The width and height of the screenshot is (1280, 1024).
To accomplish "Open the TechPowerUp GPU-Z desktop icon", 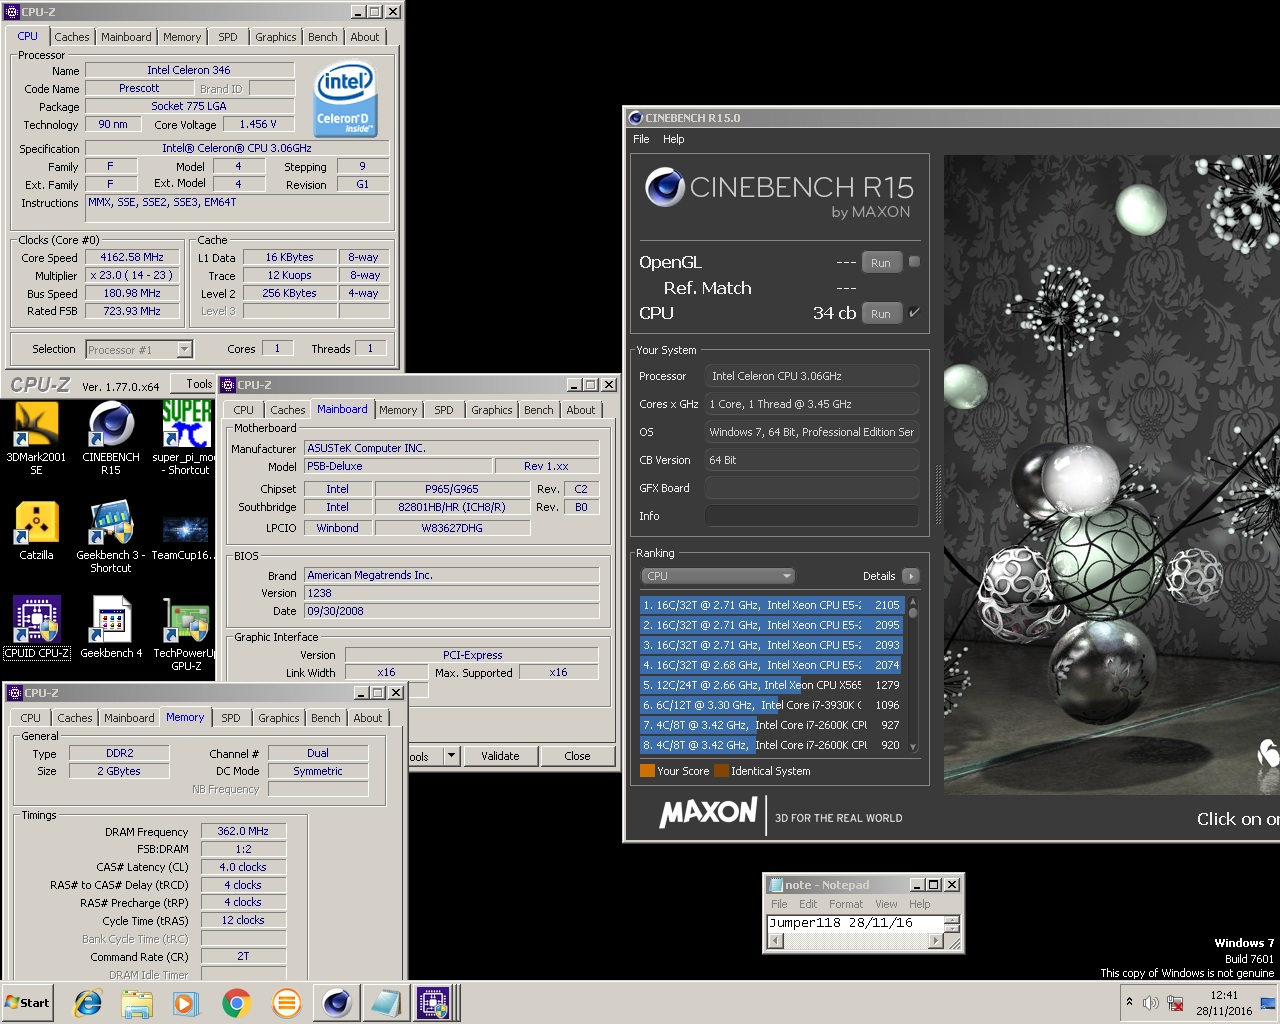I will coord(186,633).
